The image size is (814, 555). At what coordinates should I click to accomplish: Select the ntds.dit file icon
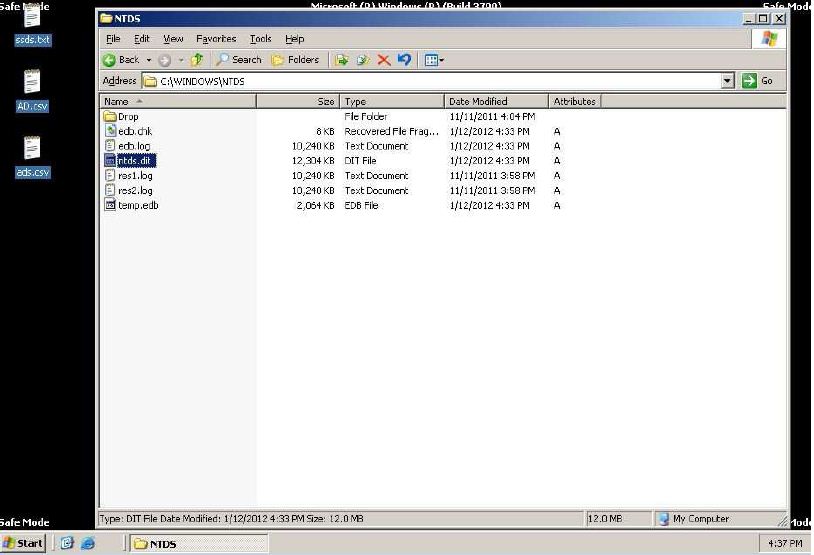[110, 160]
